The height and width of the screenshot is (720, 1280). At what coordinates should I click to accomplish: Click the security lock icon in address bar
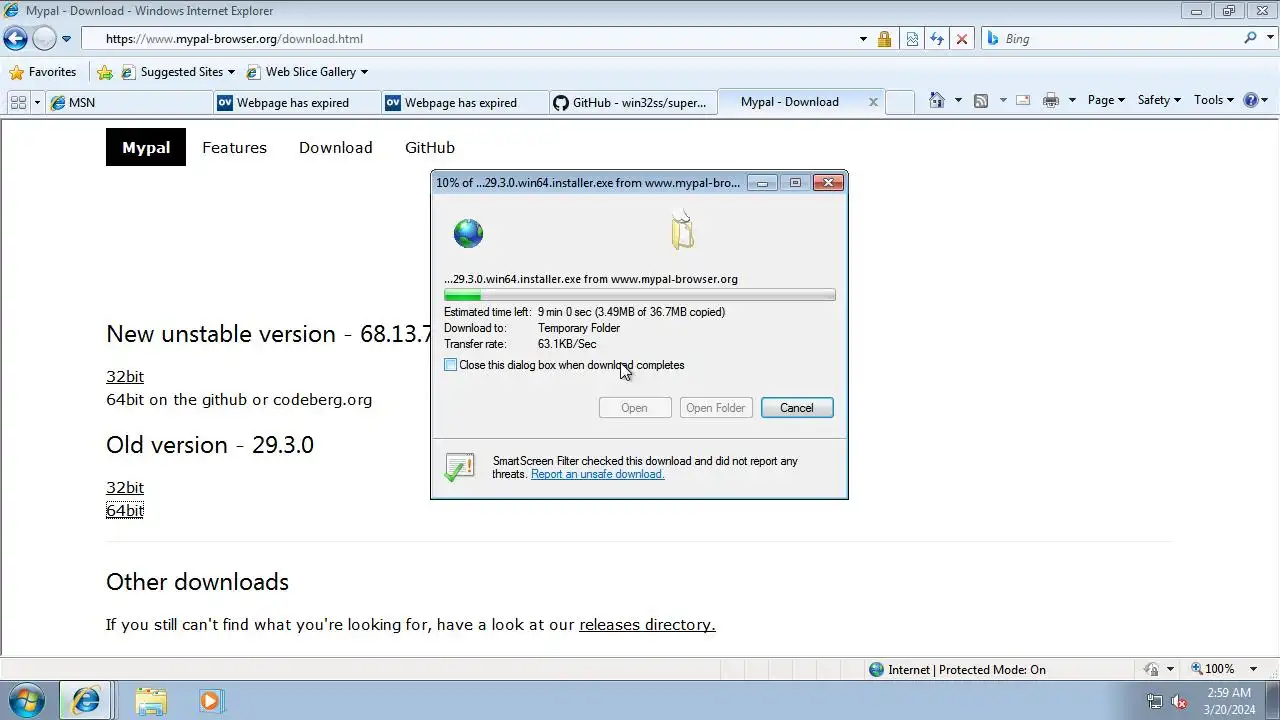pyautogui.click(x=884, y=39)
